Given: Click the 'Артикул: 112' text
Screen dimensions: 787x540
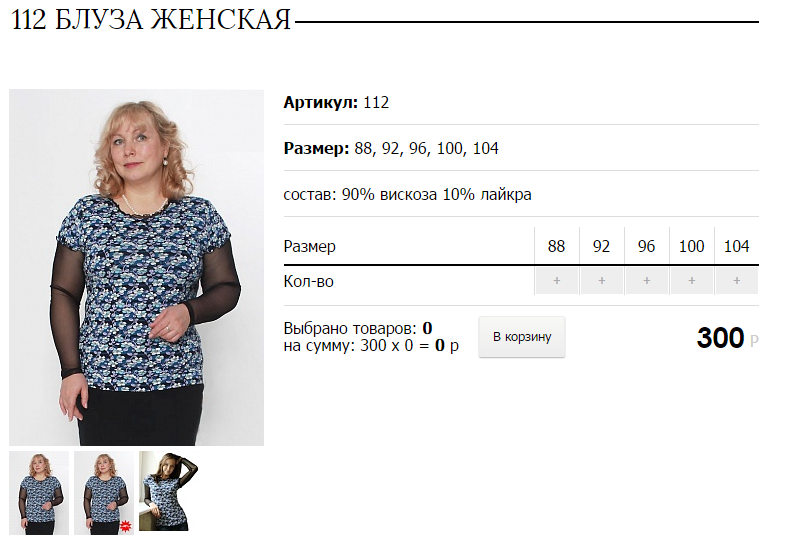Looking at the screenshot, I should (x=336, y=102).
